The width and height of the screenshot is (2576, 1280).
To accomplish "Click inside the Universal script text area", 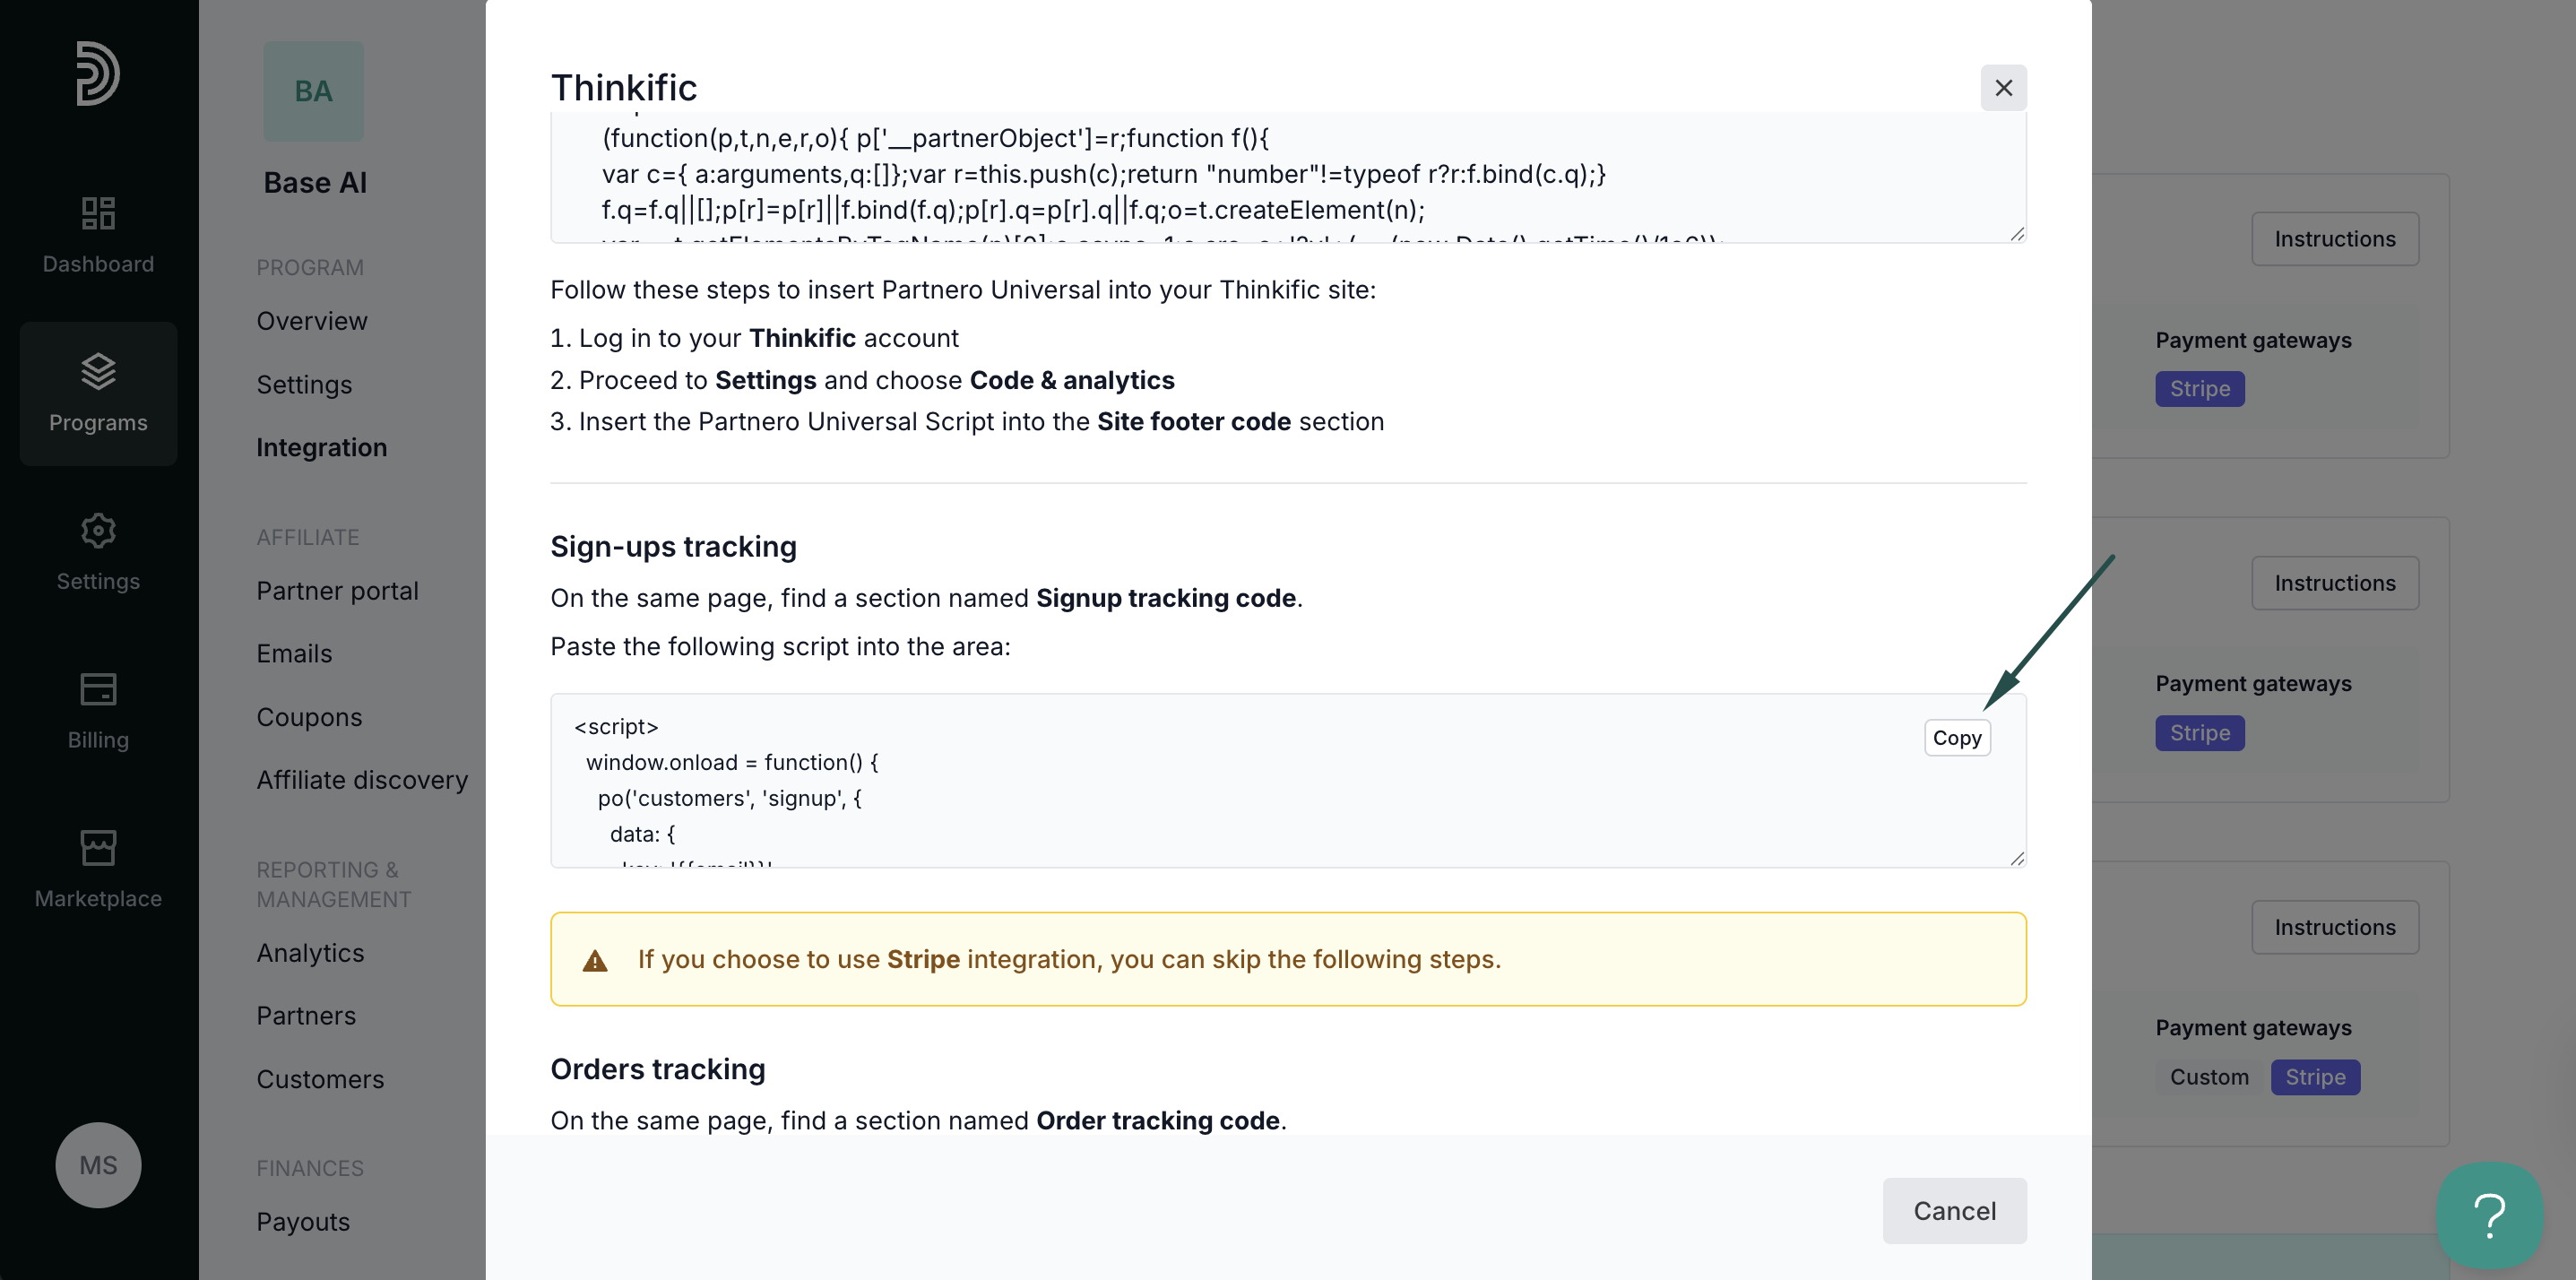I will (x=1288, y=178).
